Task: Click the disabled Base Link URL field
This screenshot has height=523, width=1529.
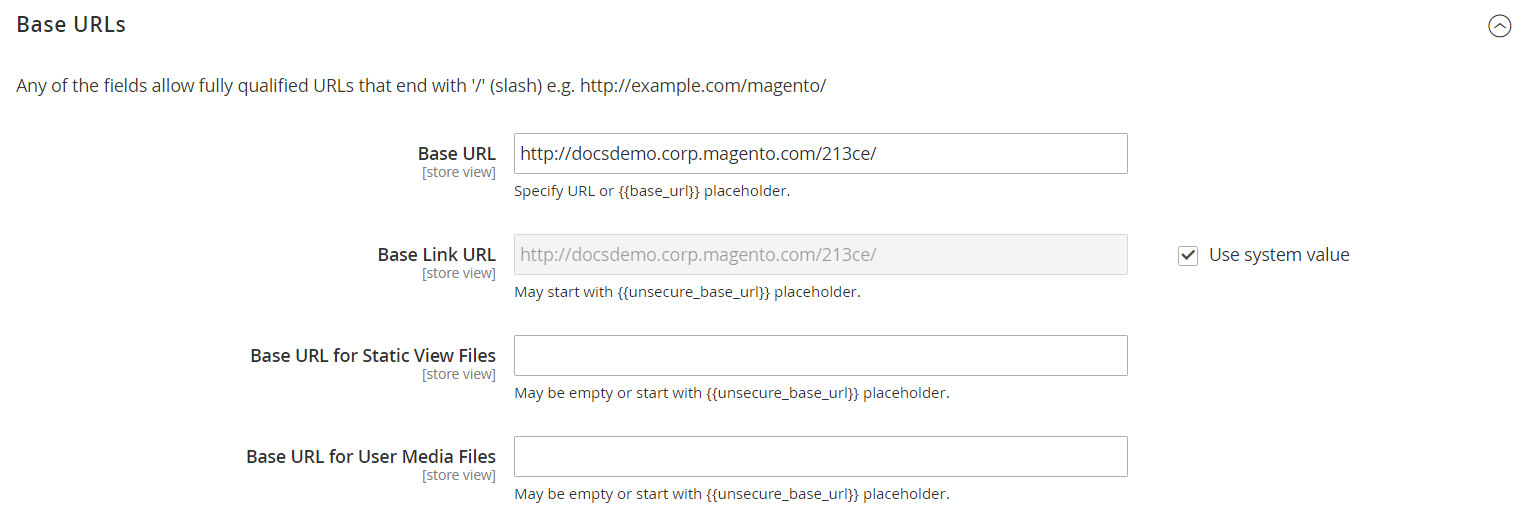Action: pos(820,255)
